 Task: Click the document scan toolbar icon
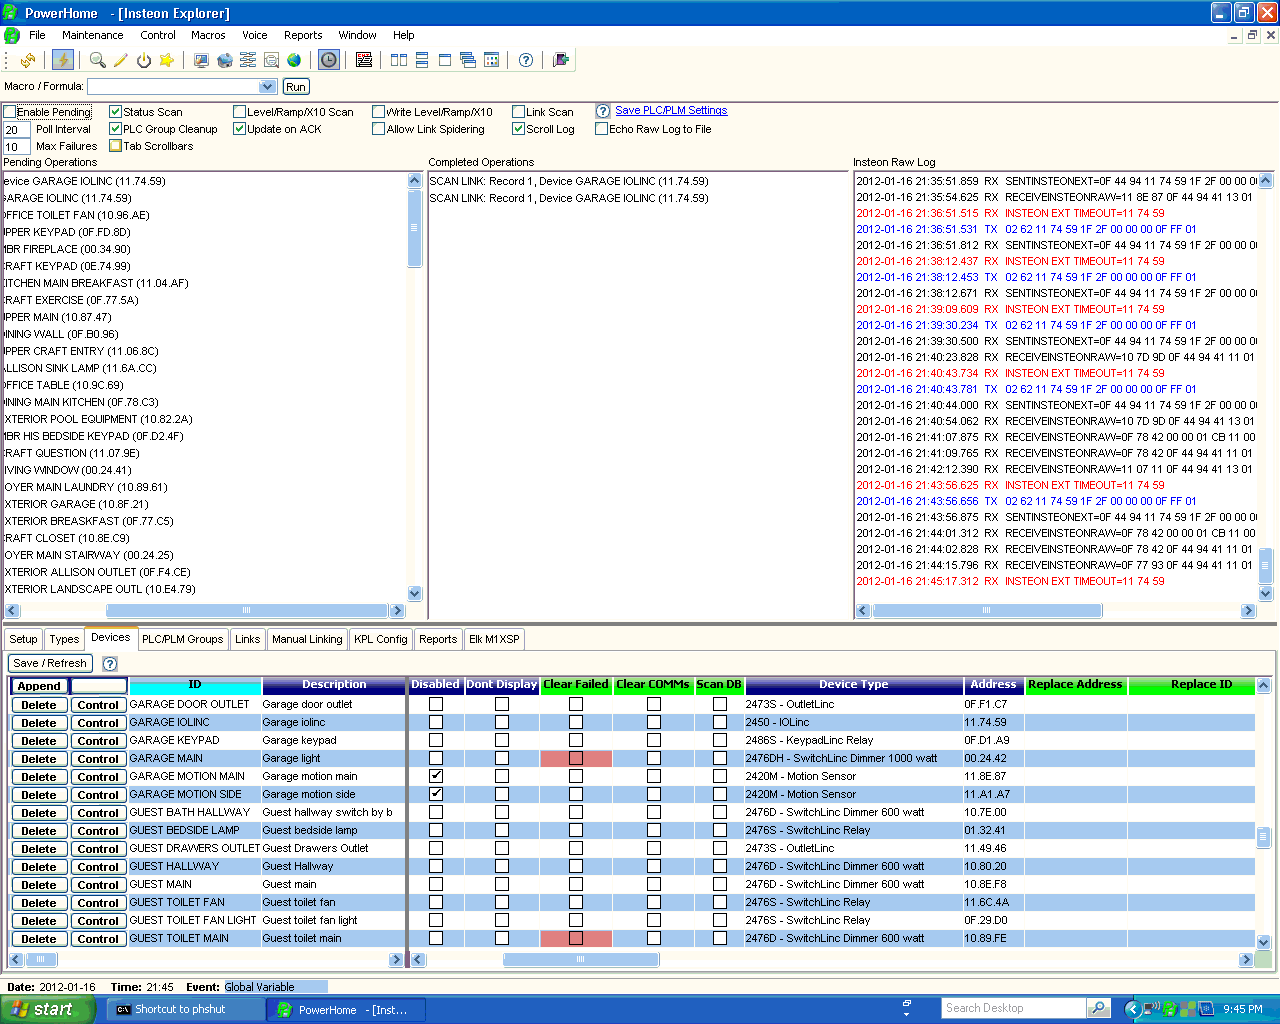click(271, 60)
